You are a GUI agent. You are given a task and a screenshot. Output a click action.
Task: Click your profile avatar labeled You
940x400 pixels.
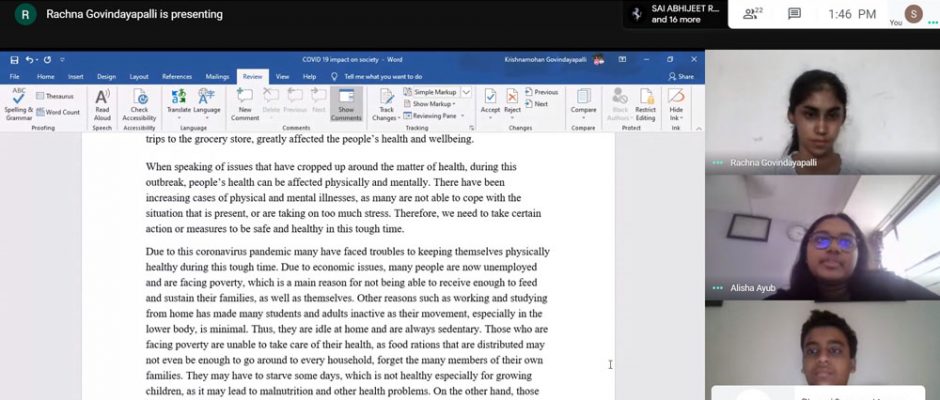point(914,13)
